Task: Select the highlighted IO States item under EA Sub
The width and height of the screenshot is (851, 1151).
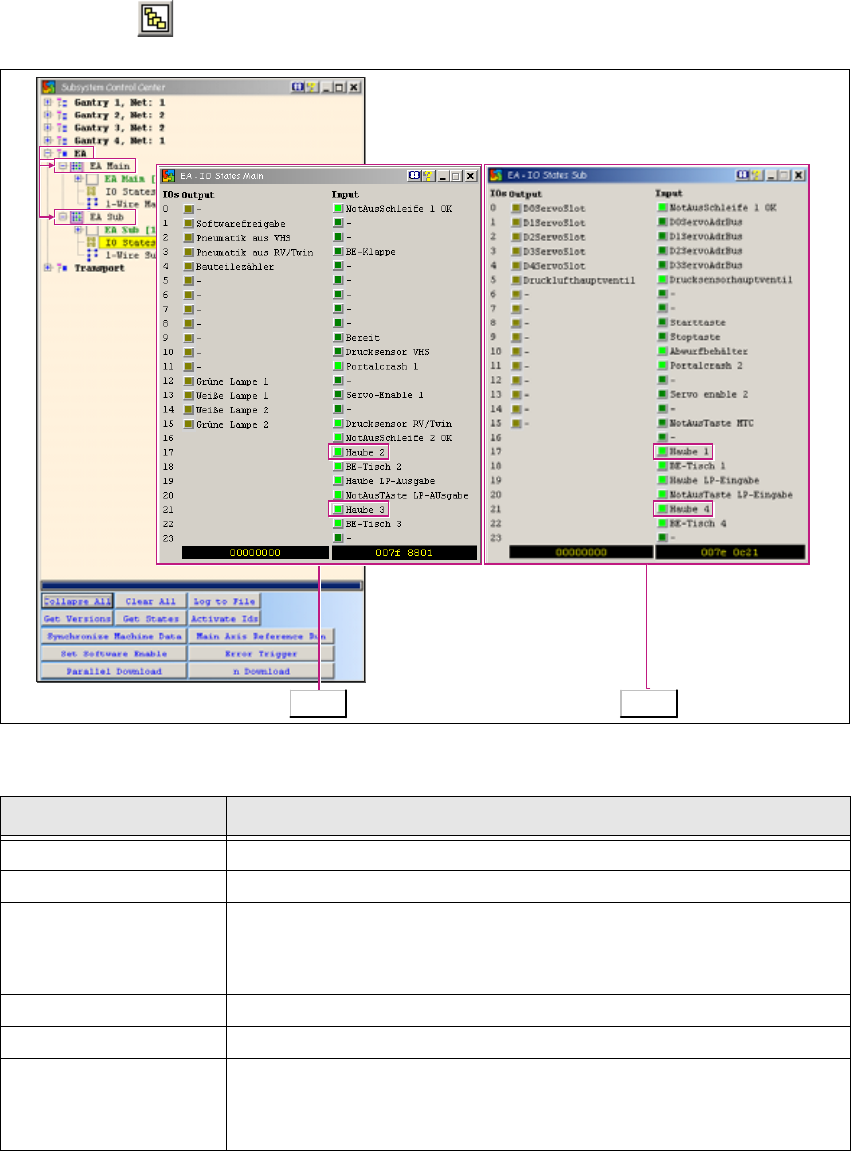Action: tap(128, 242)
